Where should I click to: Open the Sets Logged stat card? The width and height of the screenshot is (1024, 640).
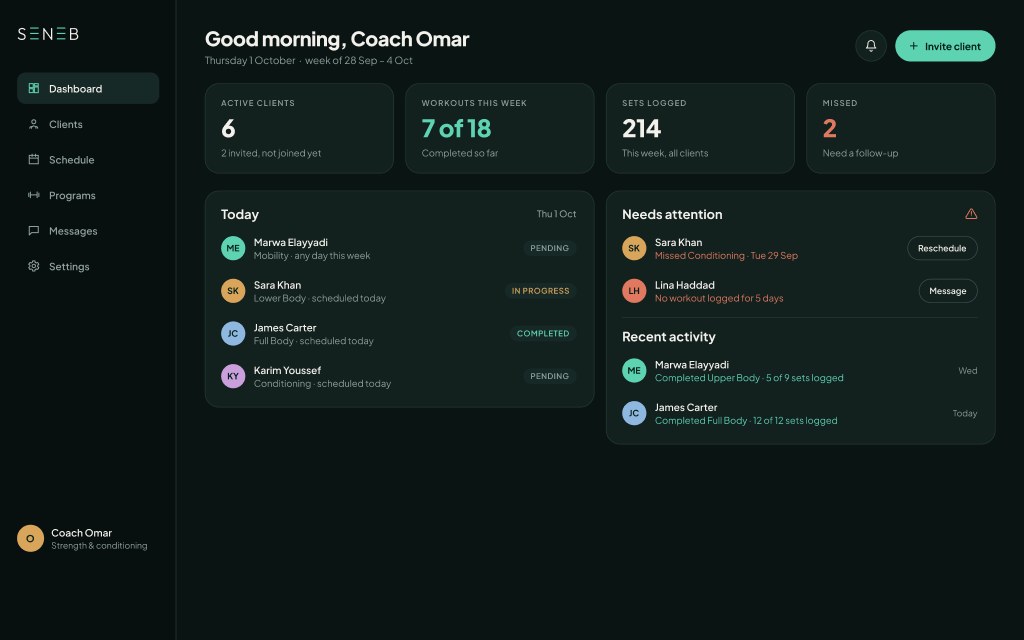(700, 128)
